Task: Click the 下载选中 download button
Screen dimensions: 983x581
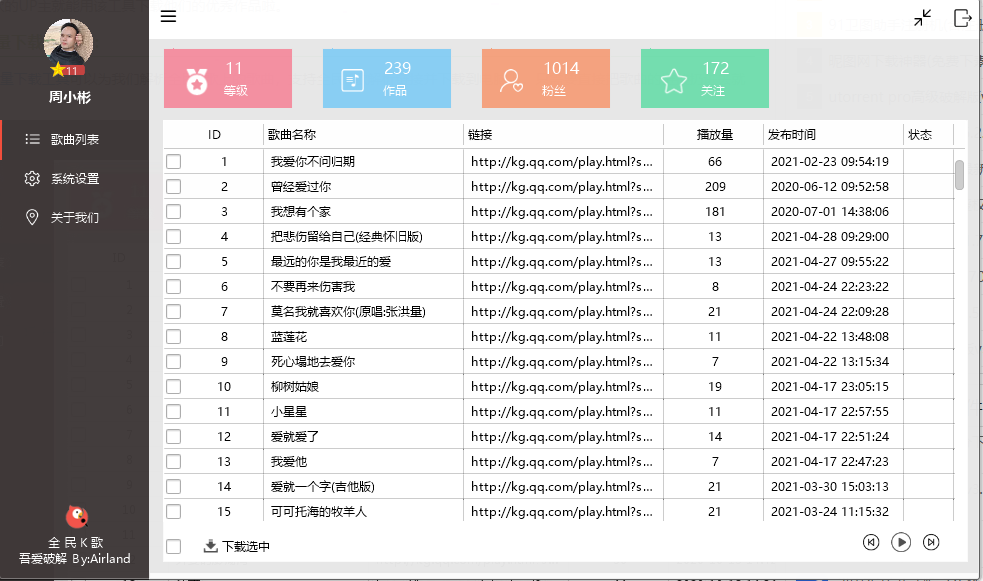Action: [237, 546]
